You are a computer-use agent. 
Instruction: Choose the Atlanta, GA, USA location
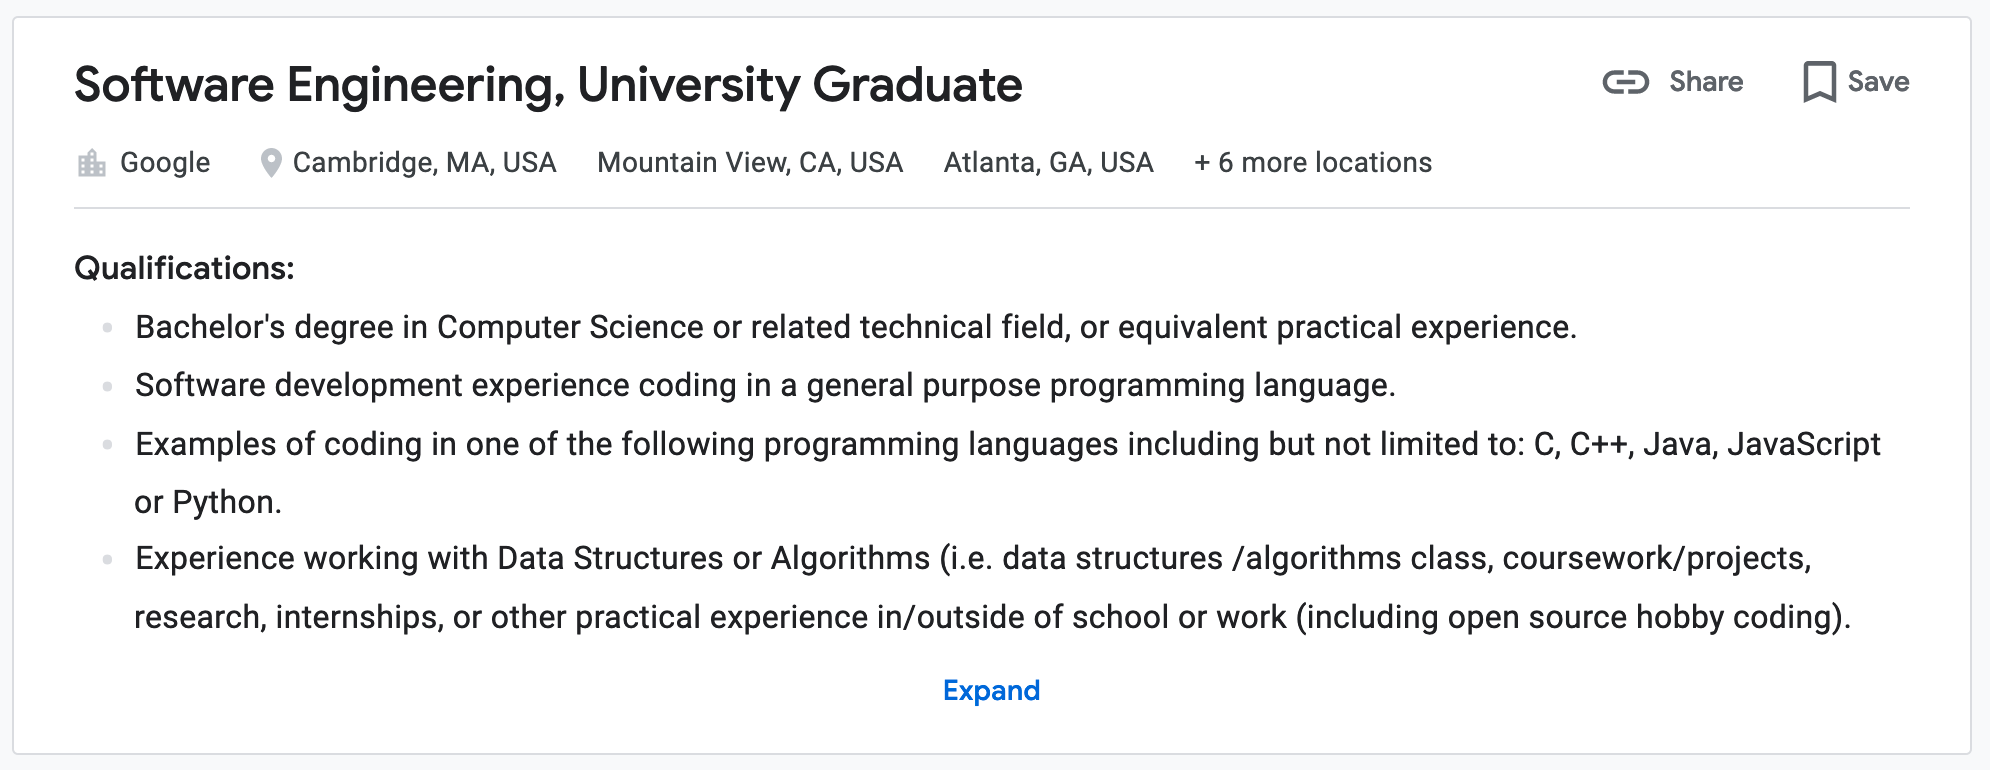1048,163
